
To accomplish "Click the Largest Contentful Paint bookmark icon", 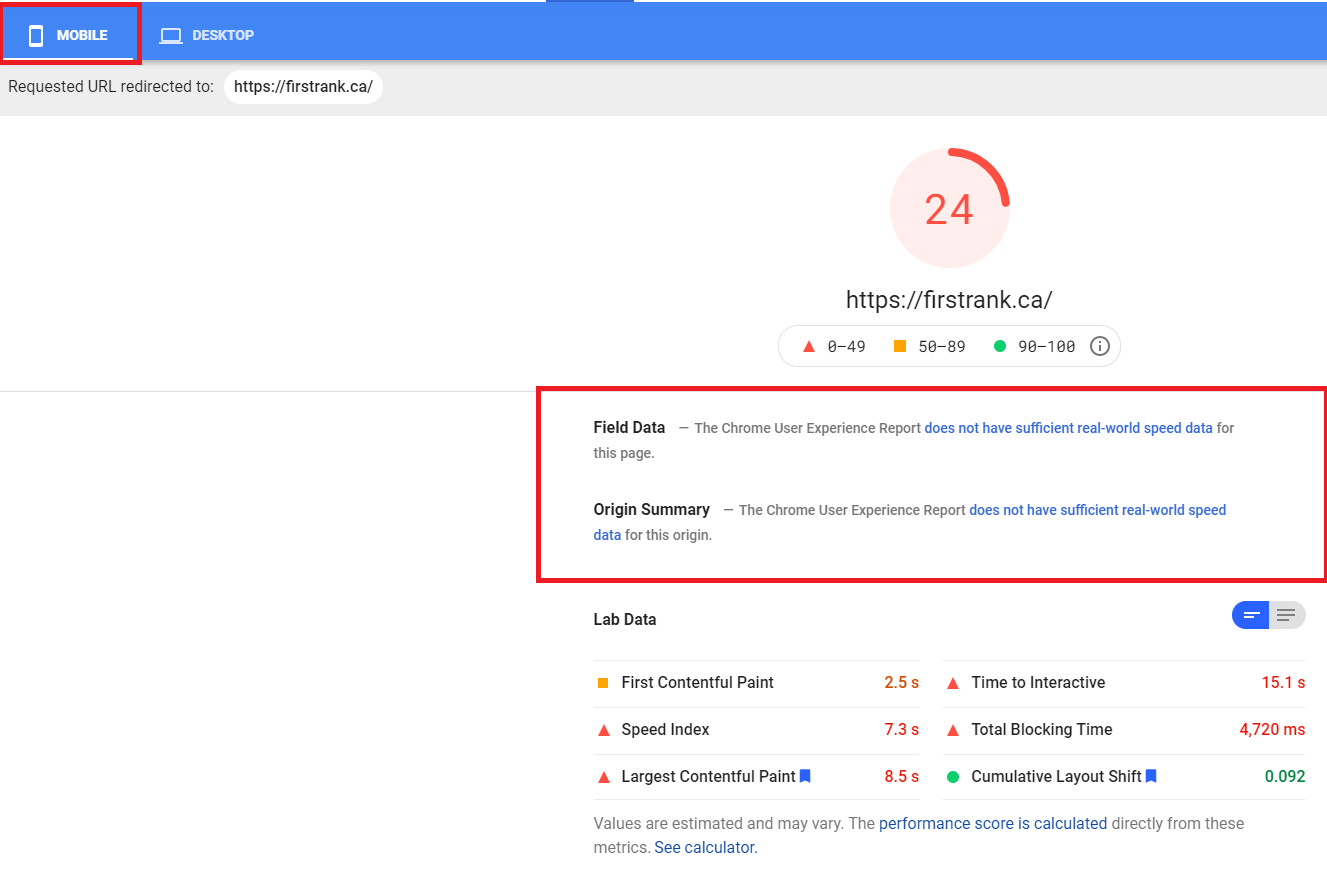I will tap(805, 776).
